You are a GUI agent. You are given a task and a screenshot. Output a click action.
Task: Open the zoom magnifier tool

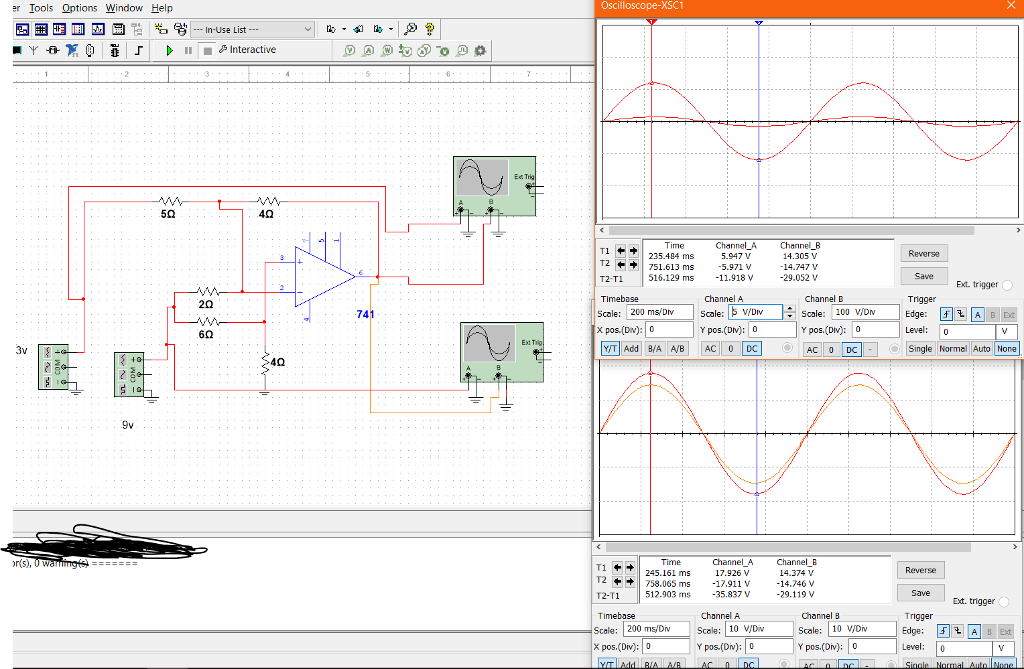point(410,28)
